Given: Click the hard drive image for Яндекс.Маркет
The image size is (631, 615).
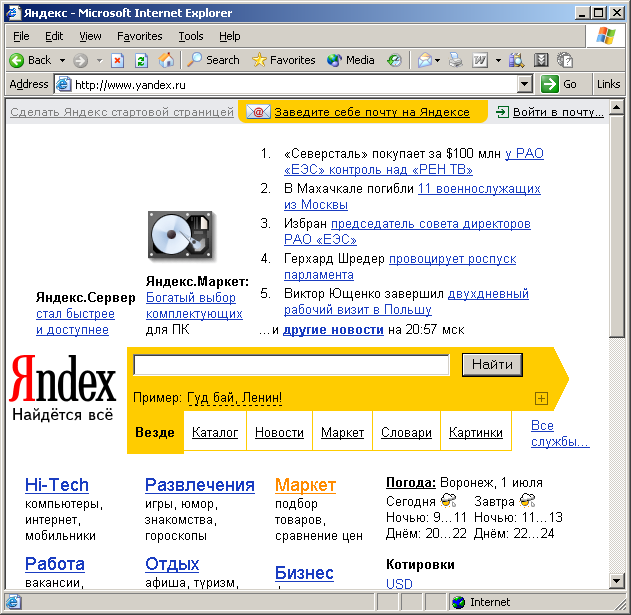Looking at the screenshot, I should [x=180, y=234].
